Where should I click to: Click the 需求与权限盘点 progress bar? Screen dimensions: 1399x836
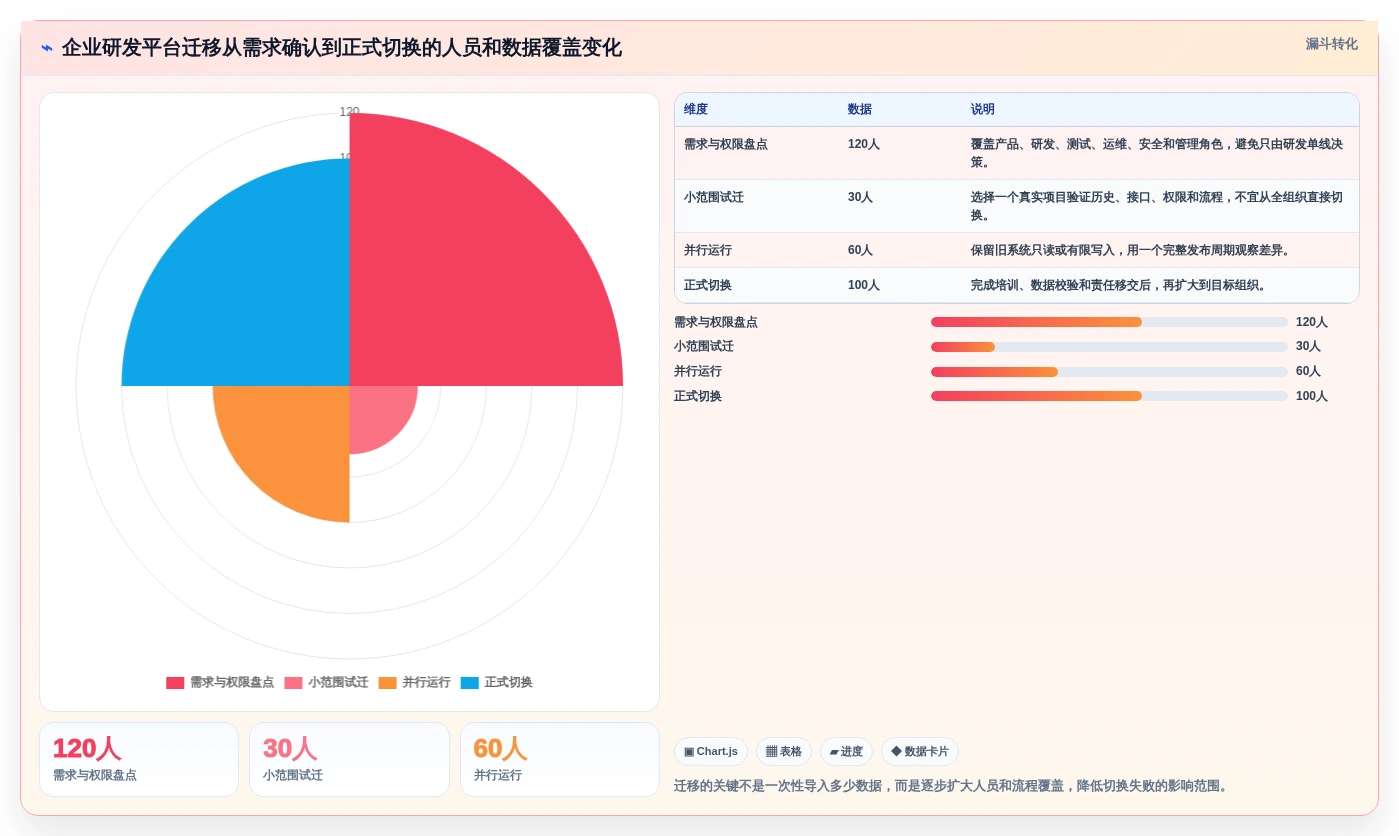tap(1109, 322)
